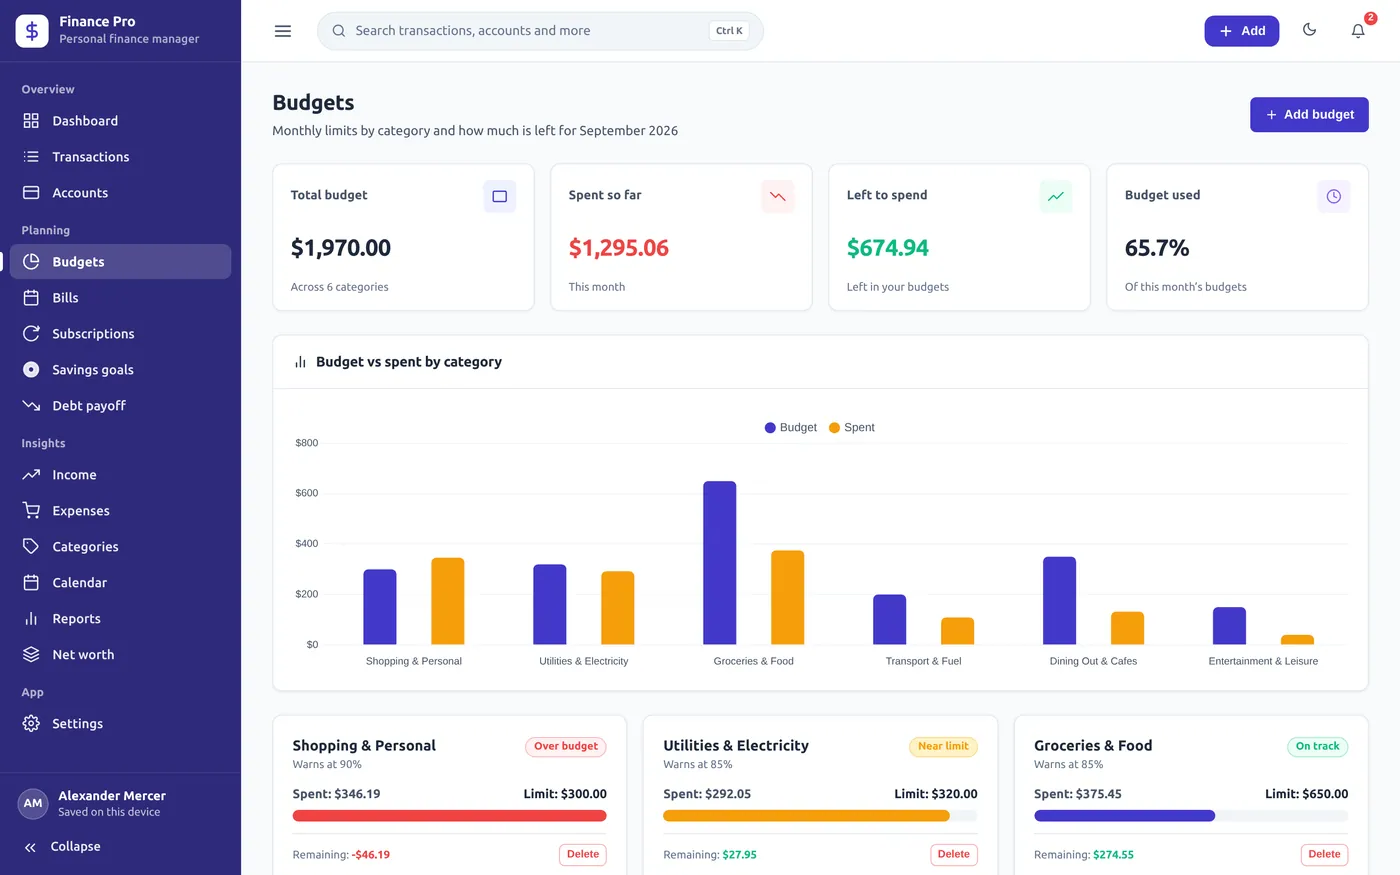
Task: Open the Alexander Mercer profile name
Action: pyautogui.click(x=112, y=796)
